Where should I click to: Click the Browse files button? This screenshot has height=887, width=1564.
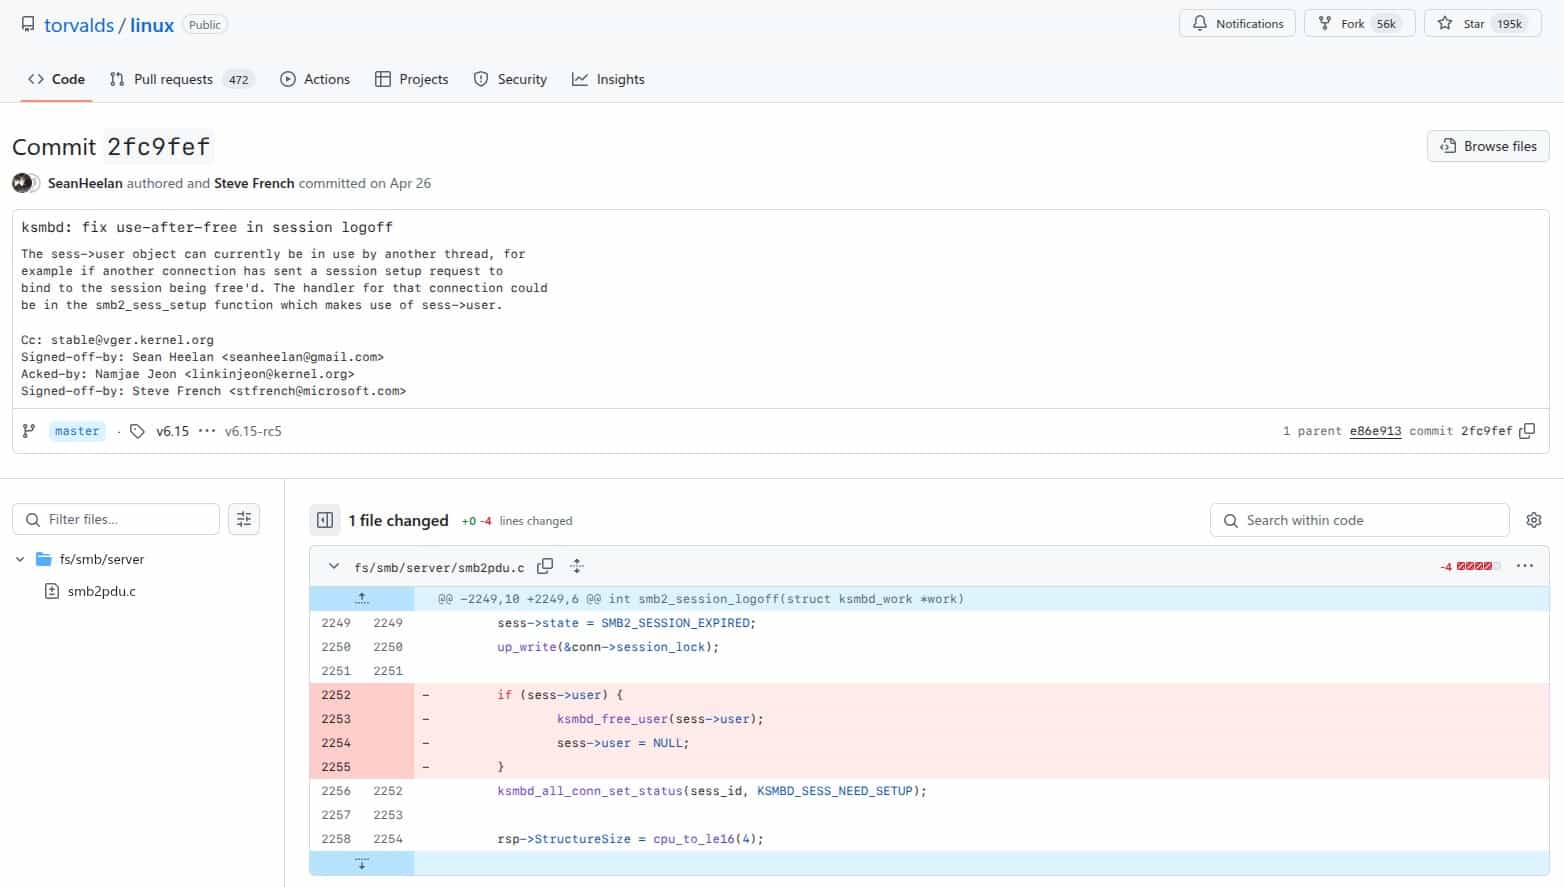tap(1487, 146)
